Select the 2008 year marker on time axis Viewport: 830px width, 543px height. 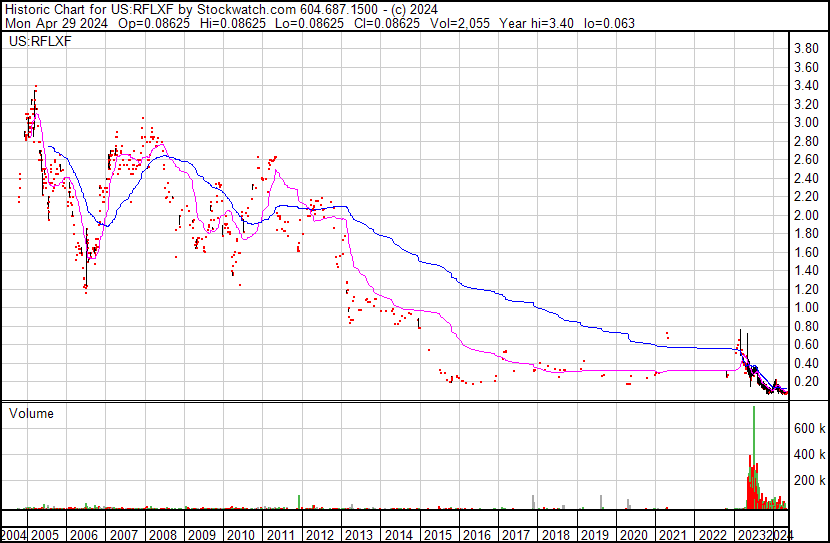click(162, 534)
